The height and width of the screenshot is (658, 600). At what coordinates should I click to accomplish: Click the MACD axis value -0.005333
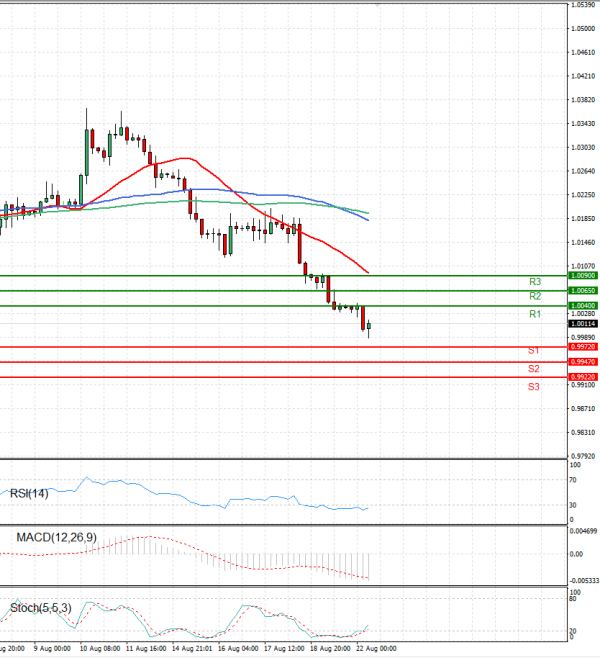tap(583, 581)
